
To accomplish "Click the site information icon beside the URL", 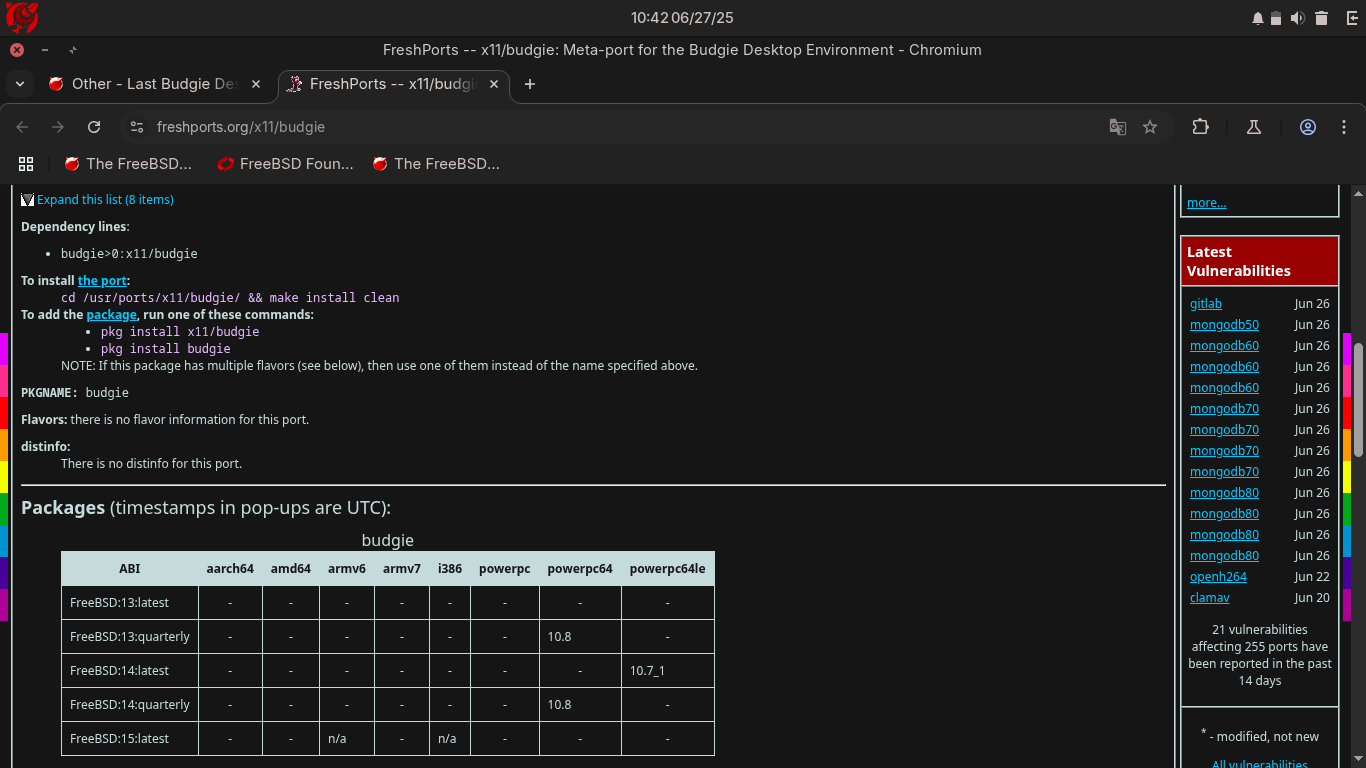I will click(137, 127).
